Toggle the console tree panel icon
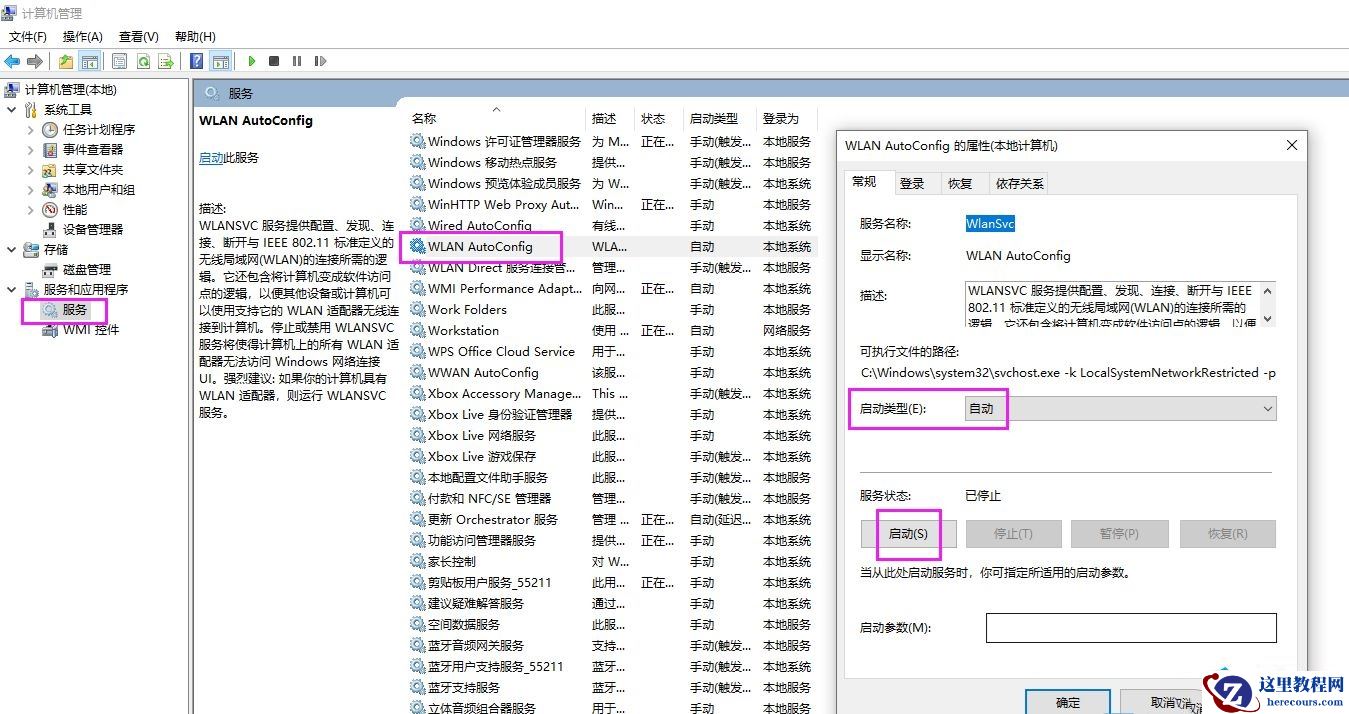This screenshot has width=1349, height=714. pyautogui.click(x=90, y=60)
